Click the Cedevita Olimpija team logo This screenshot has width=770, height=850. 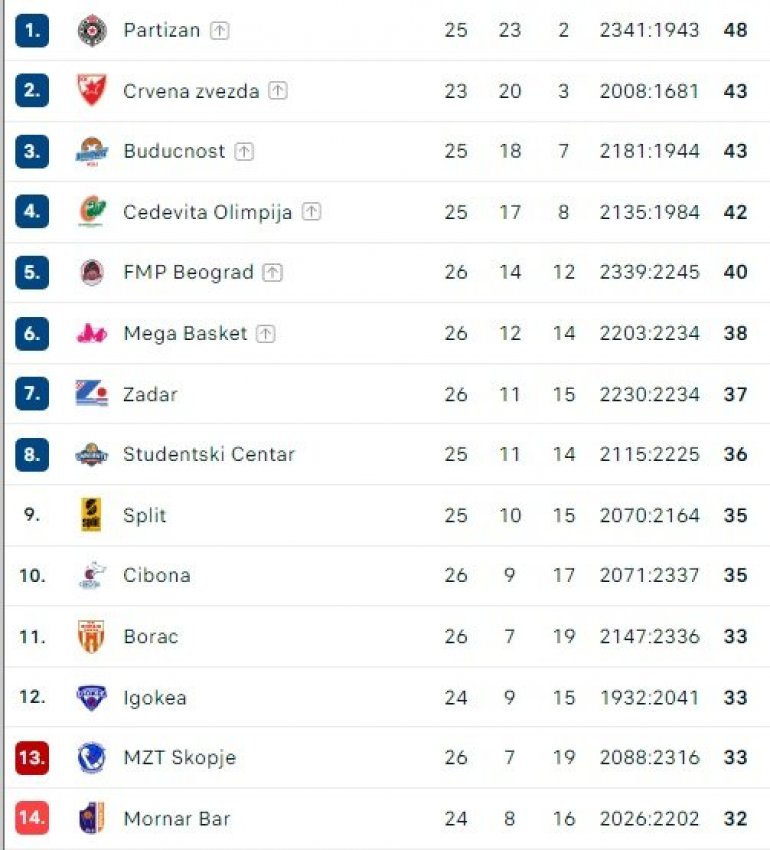point(92,212)
